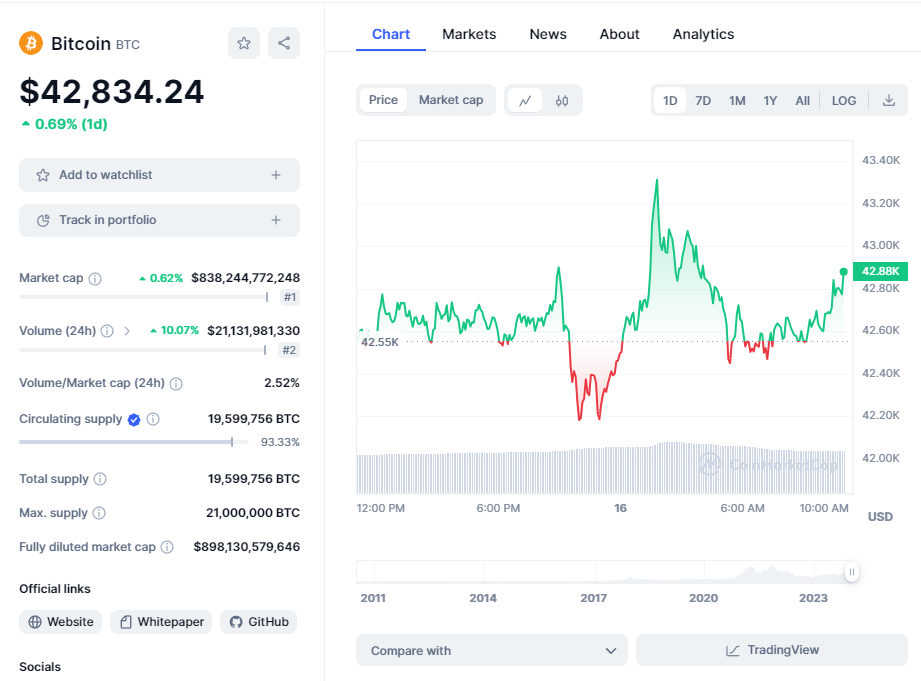
Task: Switch to candlestick chart view icon
Action: pyautogui.click(x=562, y=100)
